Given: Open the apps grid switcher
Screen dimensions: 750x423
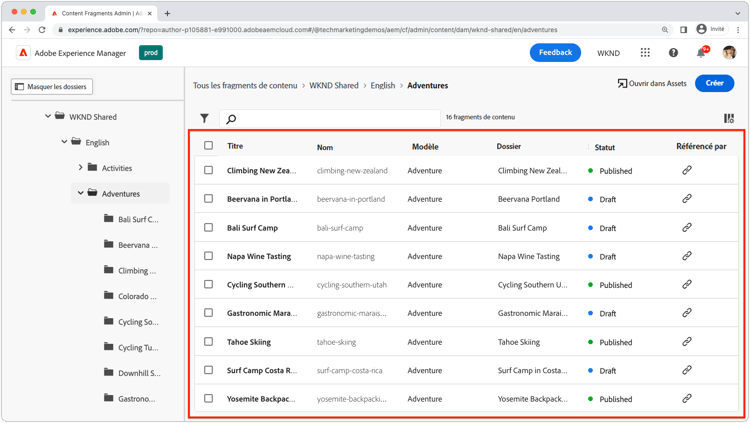Looking at the screenshot, I should [x=645, y=53].
